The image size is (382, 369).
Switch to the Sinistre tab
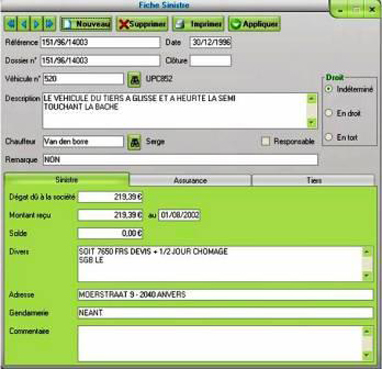click(66, 180)
